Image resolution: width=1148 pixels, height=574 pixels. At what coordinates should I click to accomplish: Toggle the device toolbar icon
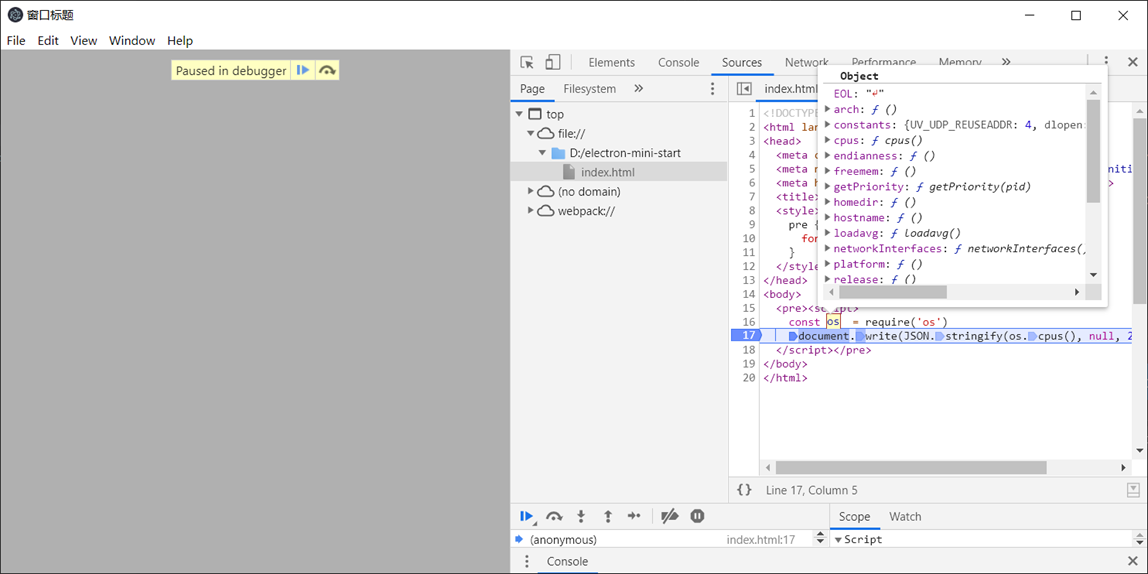553,62
